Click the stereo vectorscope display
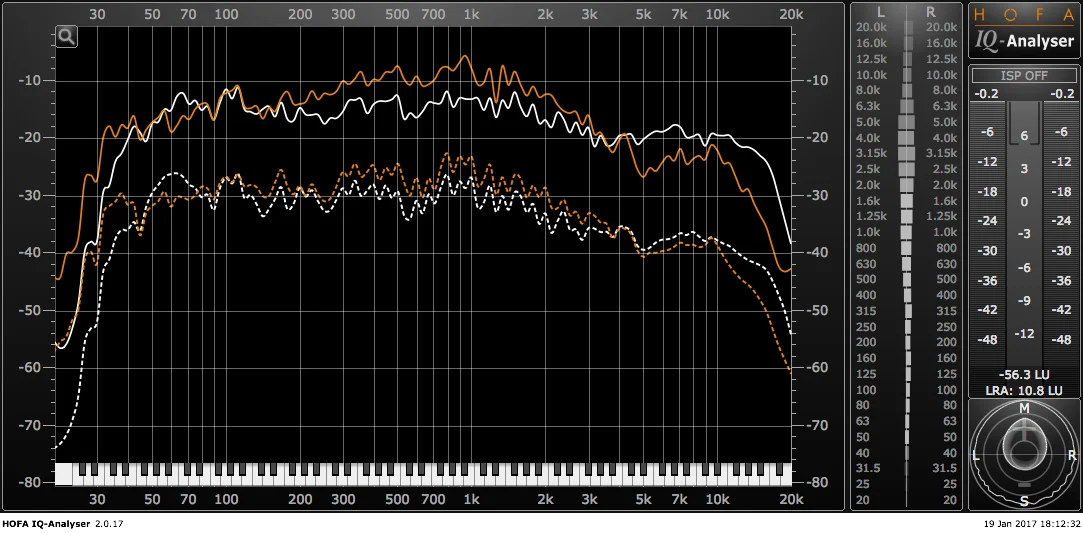 coord(1024,453)
